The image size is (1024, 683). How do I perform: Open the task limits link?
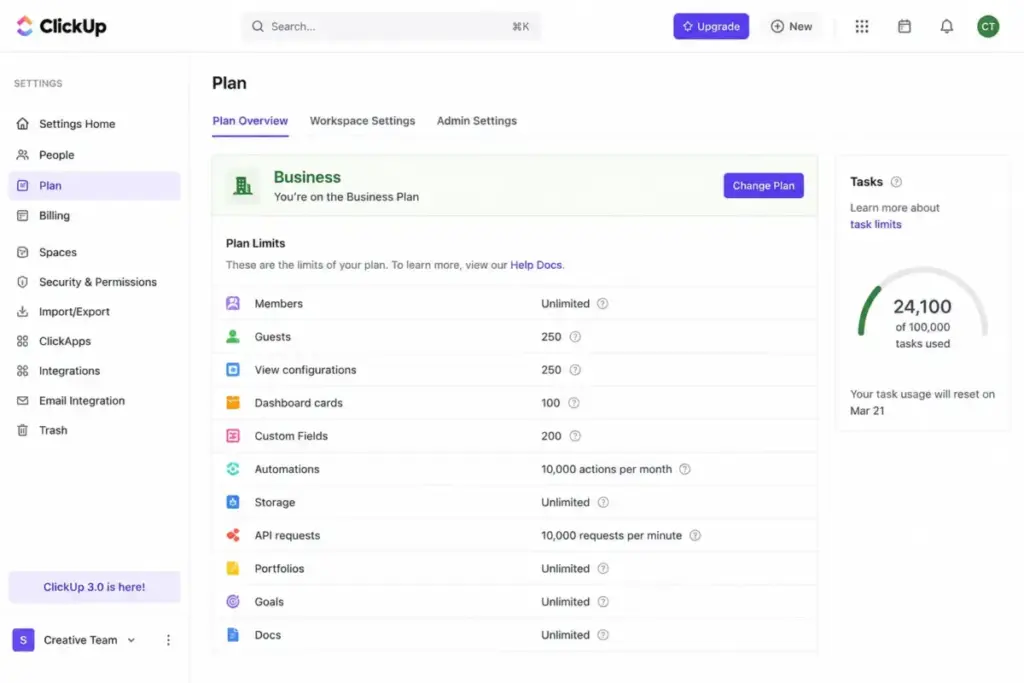tap(875, 224)
